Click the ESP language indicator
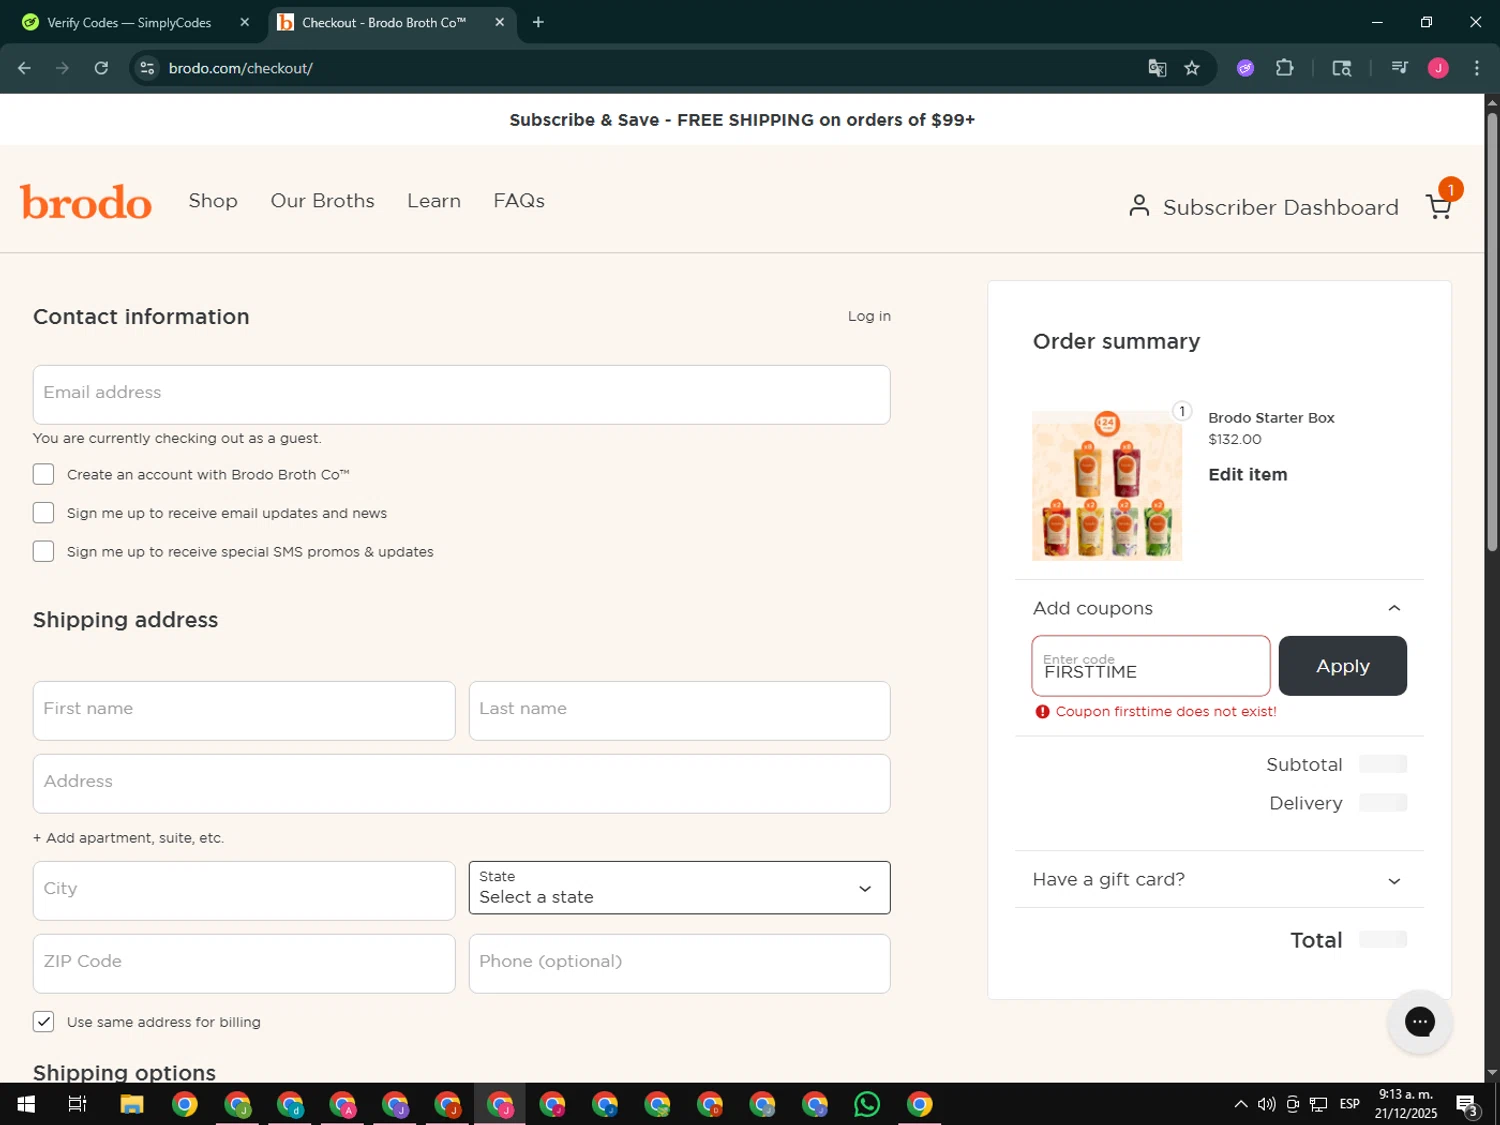1500x1125 pixels. pos(1349,1104)
